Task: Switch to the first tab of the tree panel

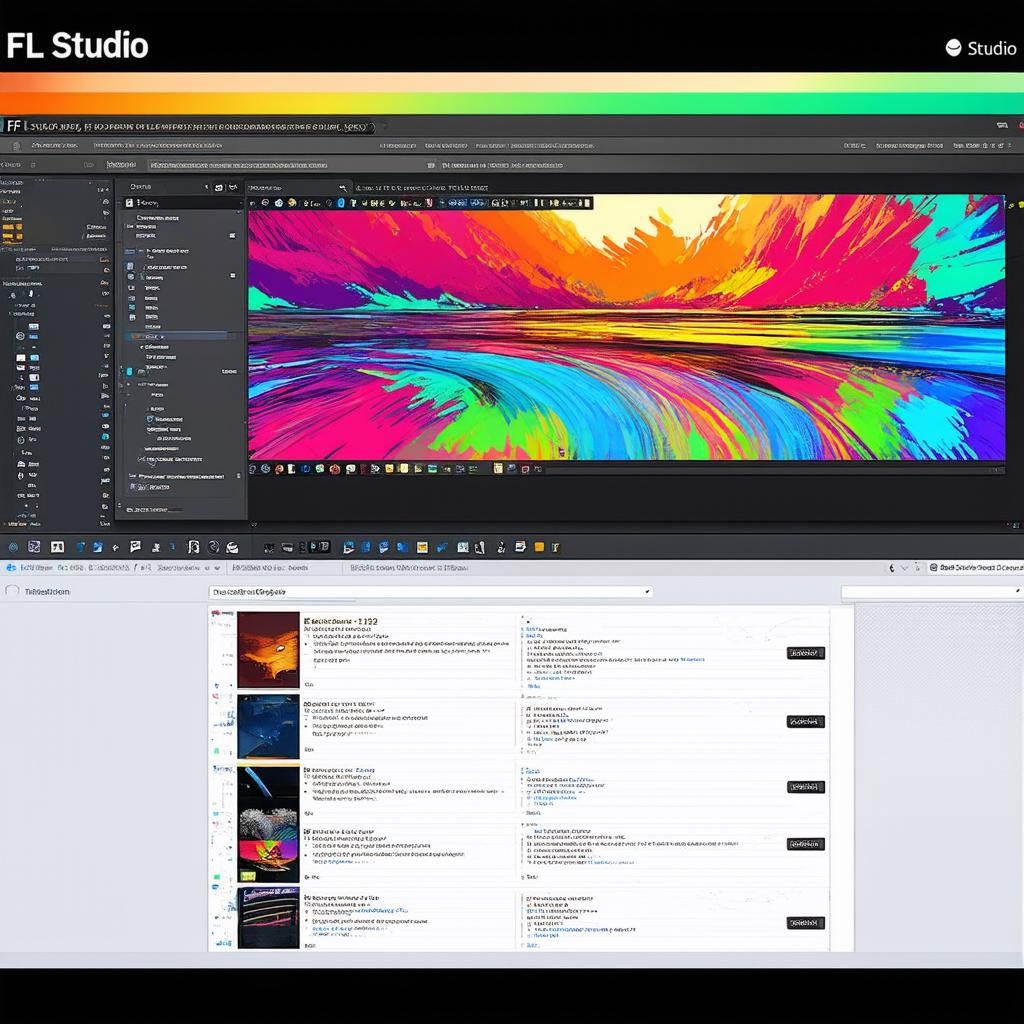Action: [141, 187]
